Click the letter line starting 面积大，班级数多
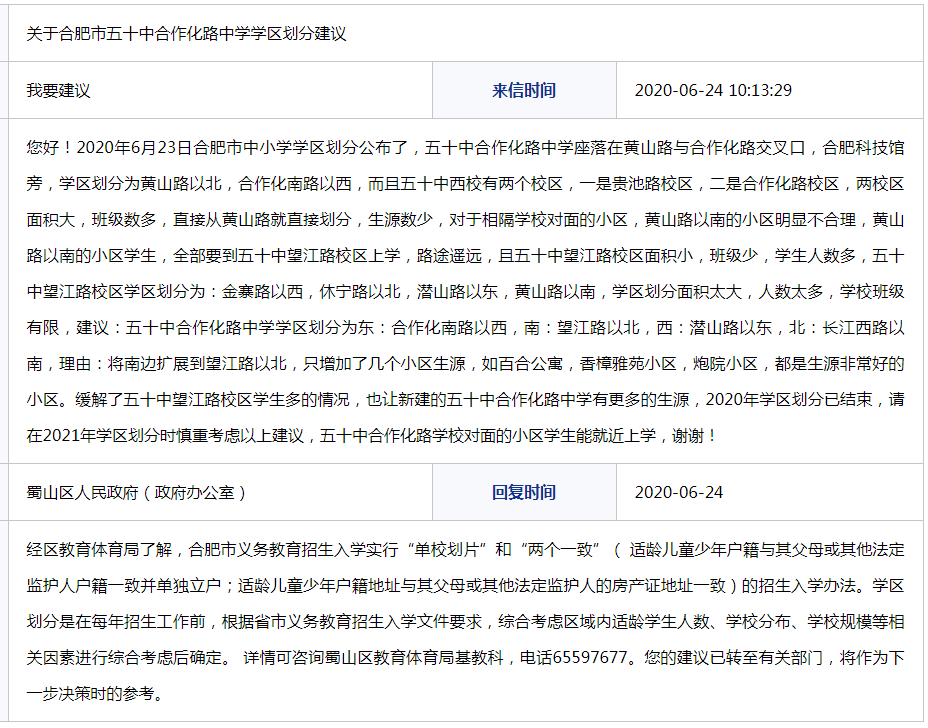 (x=465, y=220)
